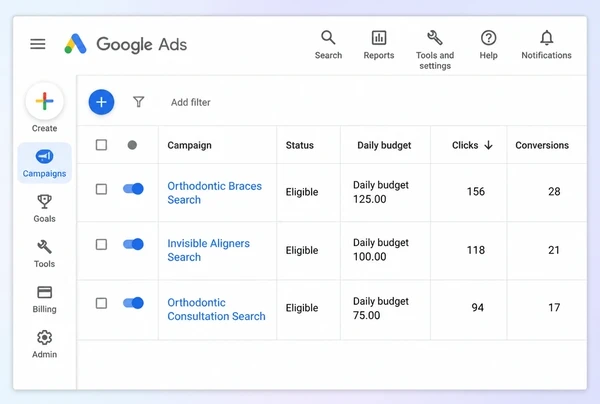Image resolution: width=600 pixels, height=404 pixels.
Task: Click the 28 conversions value
Action: [x=554, y=192]
